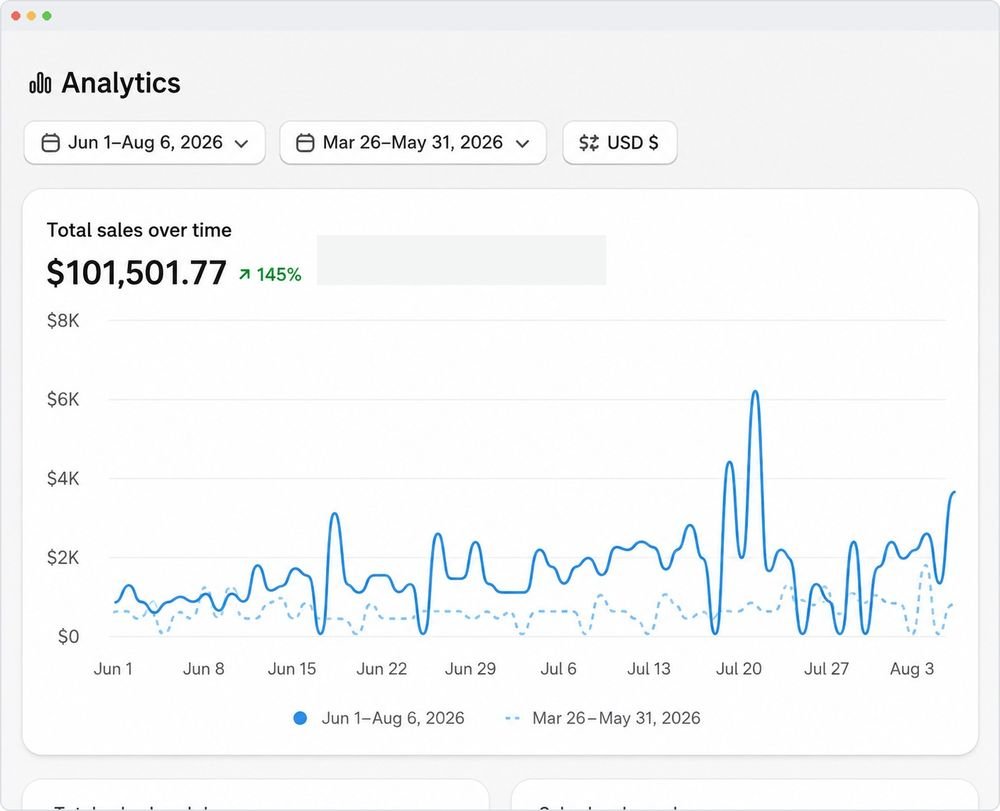Click the $101,501.77 total sales value

click(136, 273)
